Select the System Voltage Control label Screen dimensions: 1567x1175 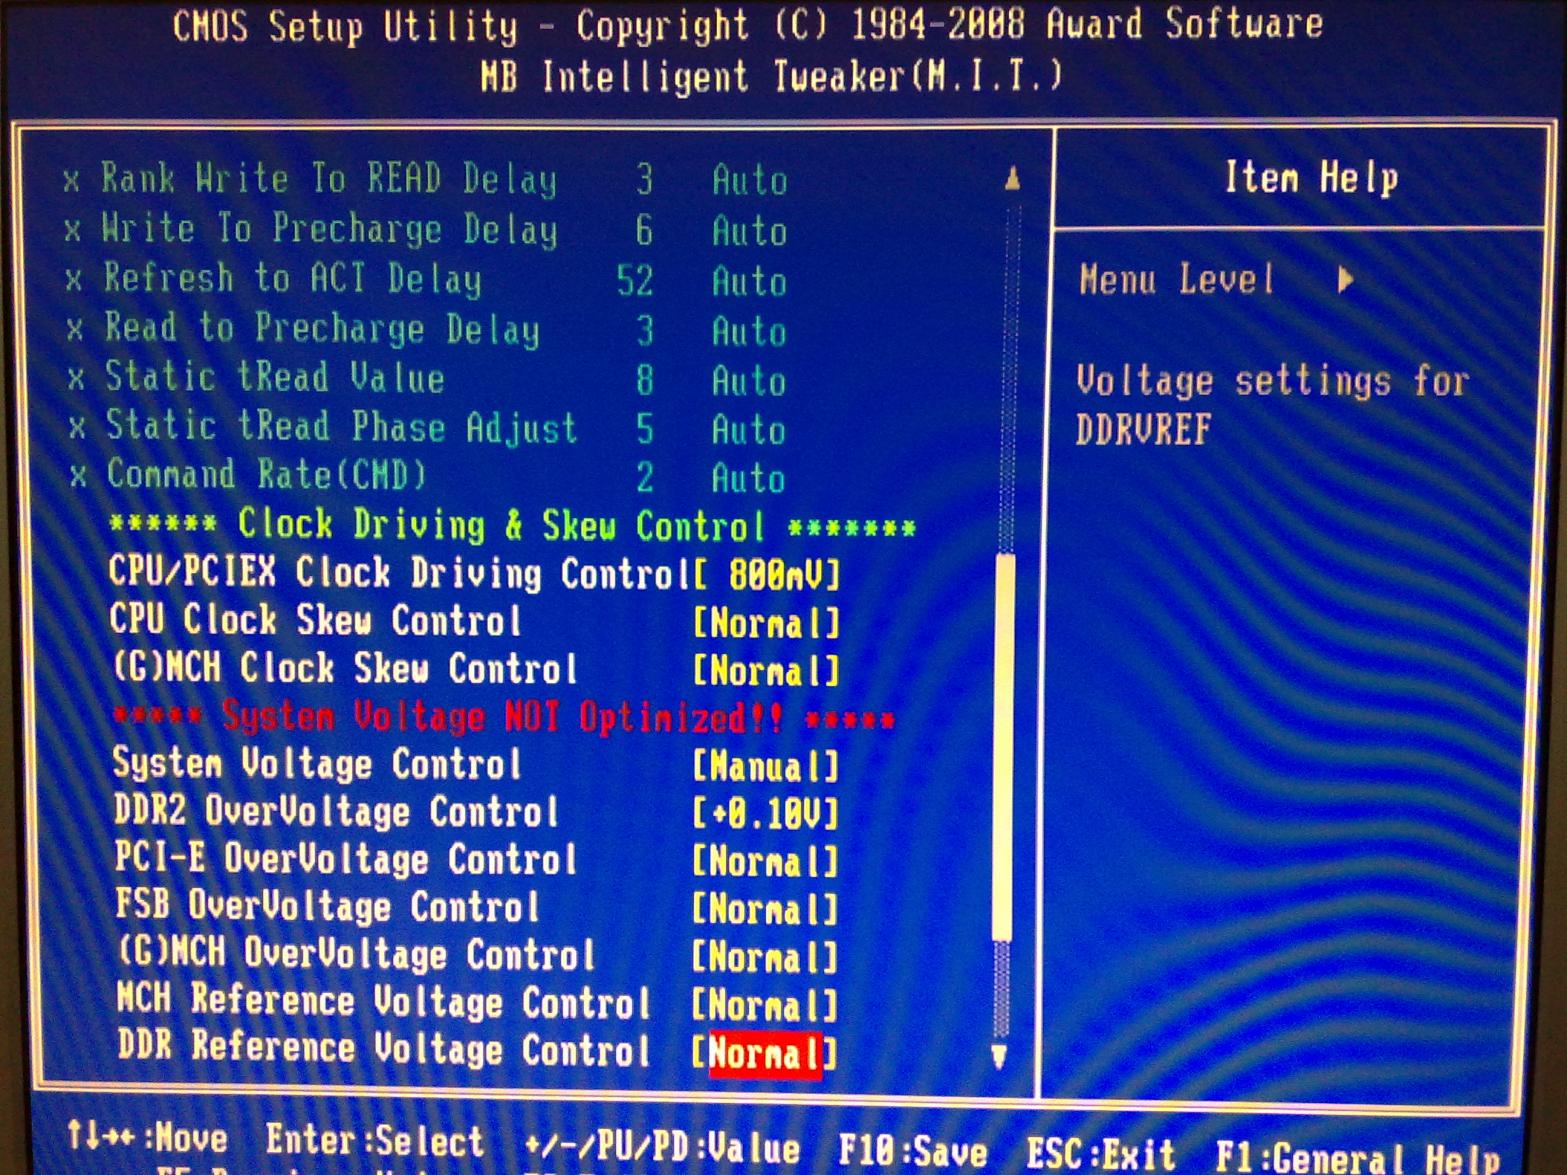tap(317, 765)
